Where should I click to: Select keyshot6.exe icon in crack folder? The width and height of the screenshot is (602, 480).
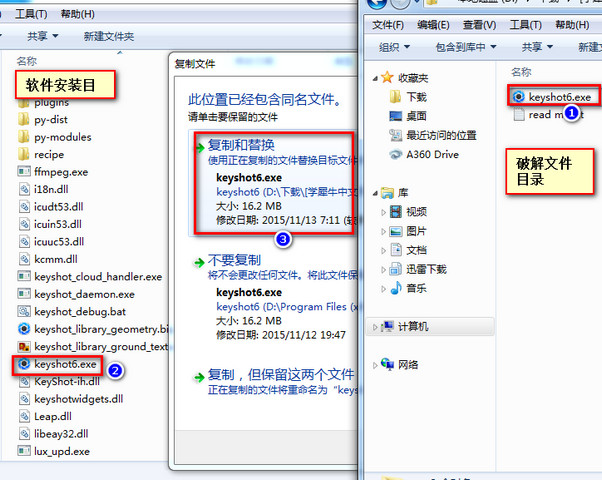(518, 97)
